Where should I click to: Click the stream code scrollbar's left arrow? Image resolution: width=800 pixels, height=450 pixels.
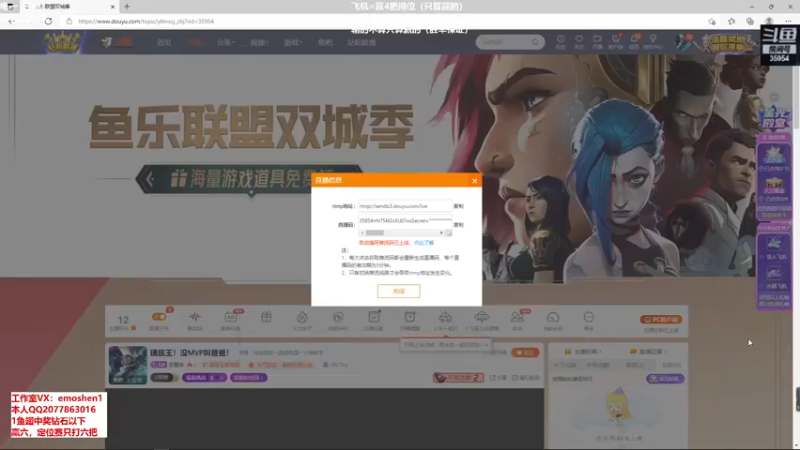coord(362,233)
